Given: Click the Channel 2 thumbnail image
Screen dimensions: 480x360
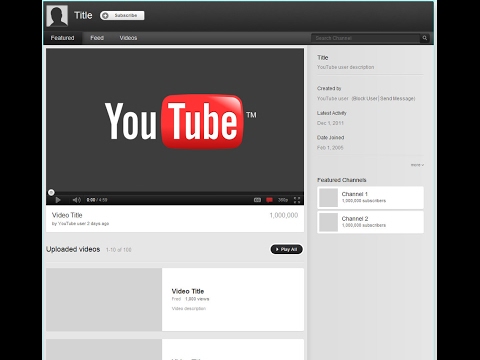Looking at the screenshot, I should point(329,222).
